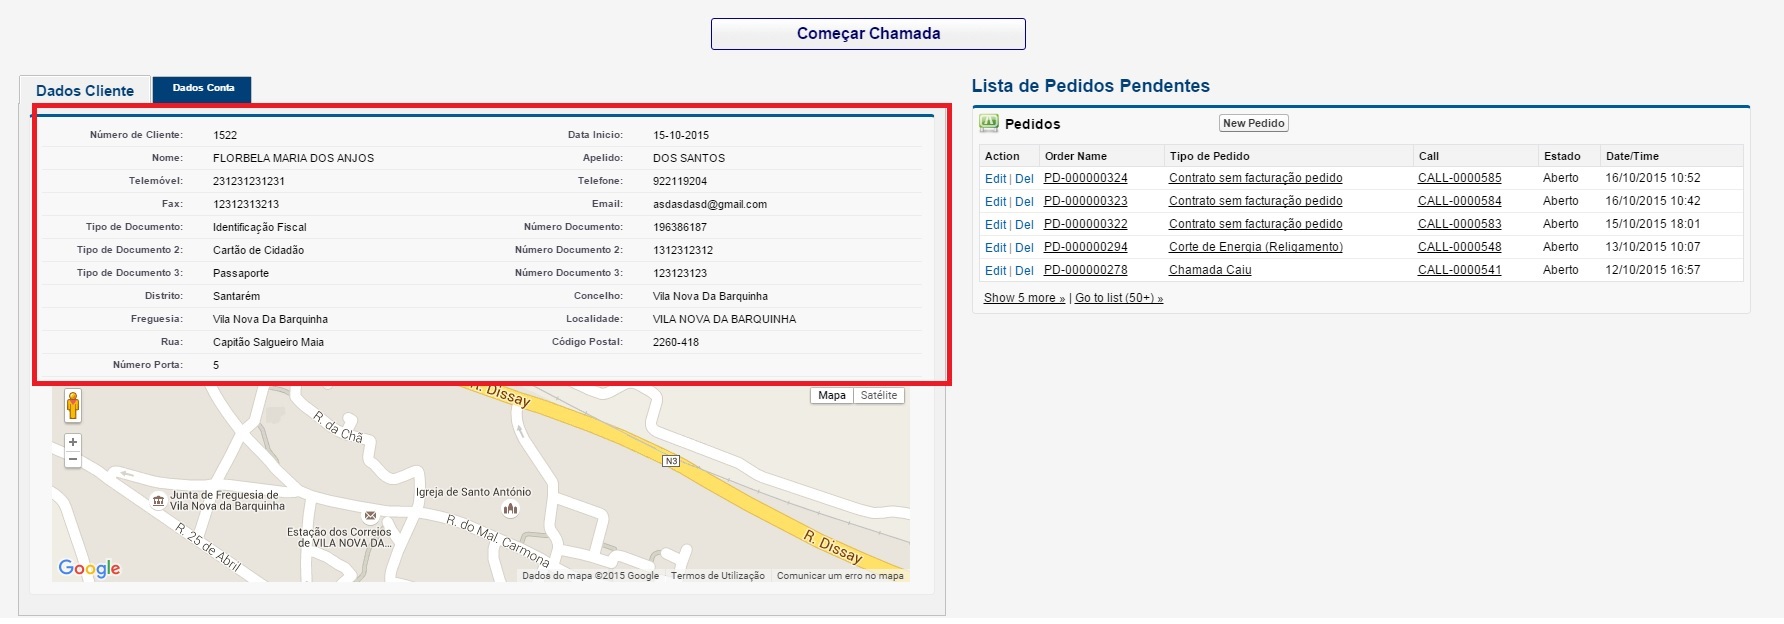Zoom in on the map
Viewport: 1784px width, 624px height.
point(73,442)
